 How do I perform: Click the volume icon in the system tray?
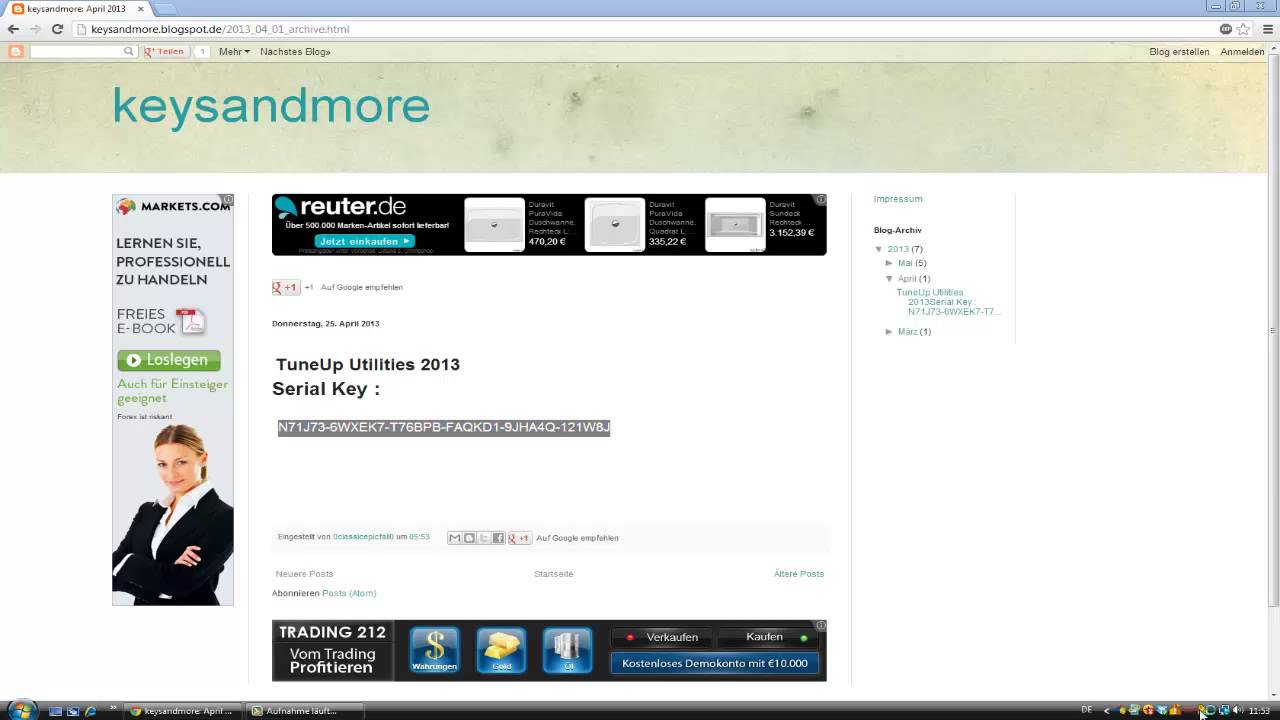[1239, 710]
